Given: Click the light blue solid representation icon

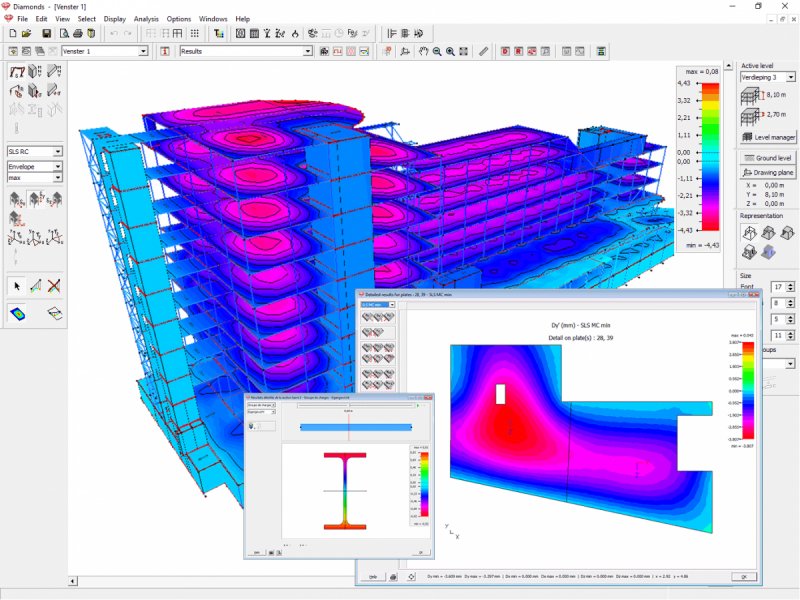Looking at the screenshot, I should [x=768, y=252].
